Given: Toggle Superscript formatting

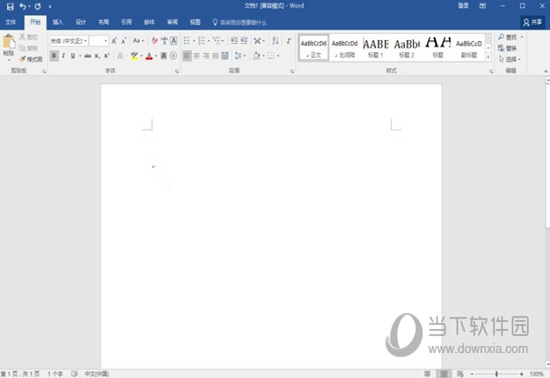Looking at the screenshot, I should point(107,56).
